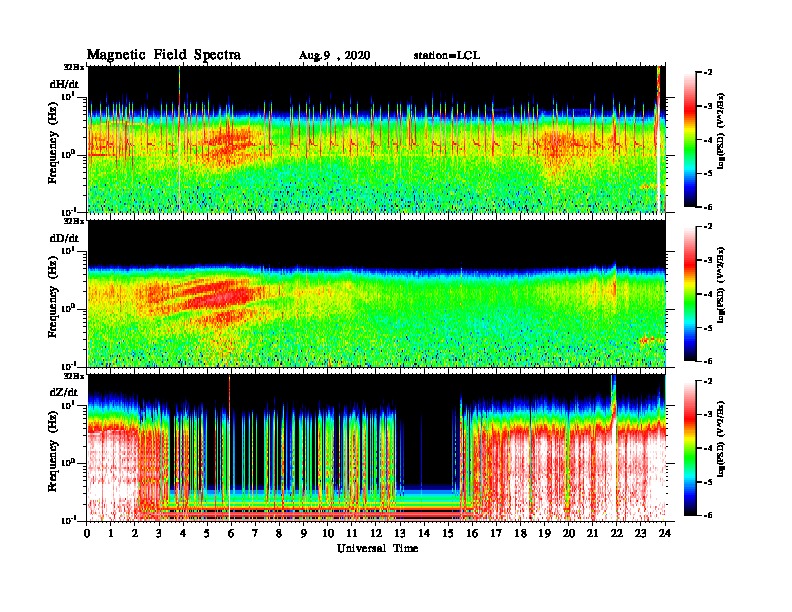The width and height of the screenshot is (792, 612).
Task: Click the x-axis tick label 18
Action: (x=520, y=533)
